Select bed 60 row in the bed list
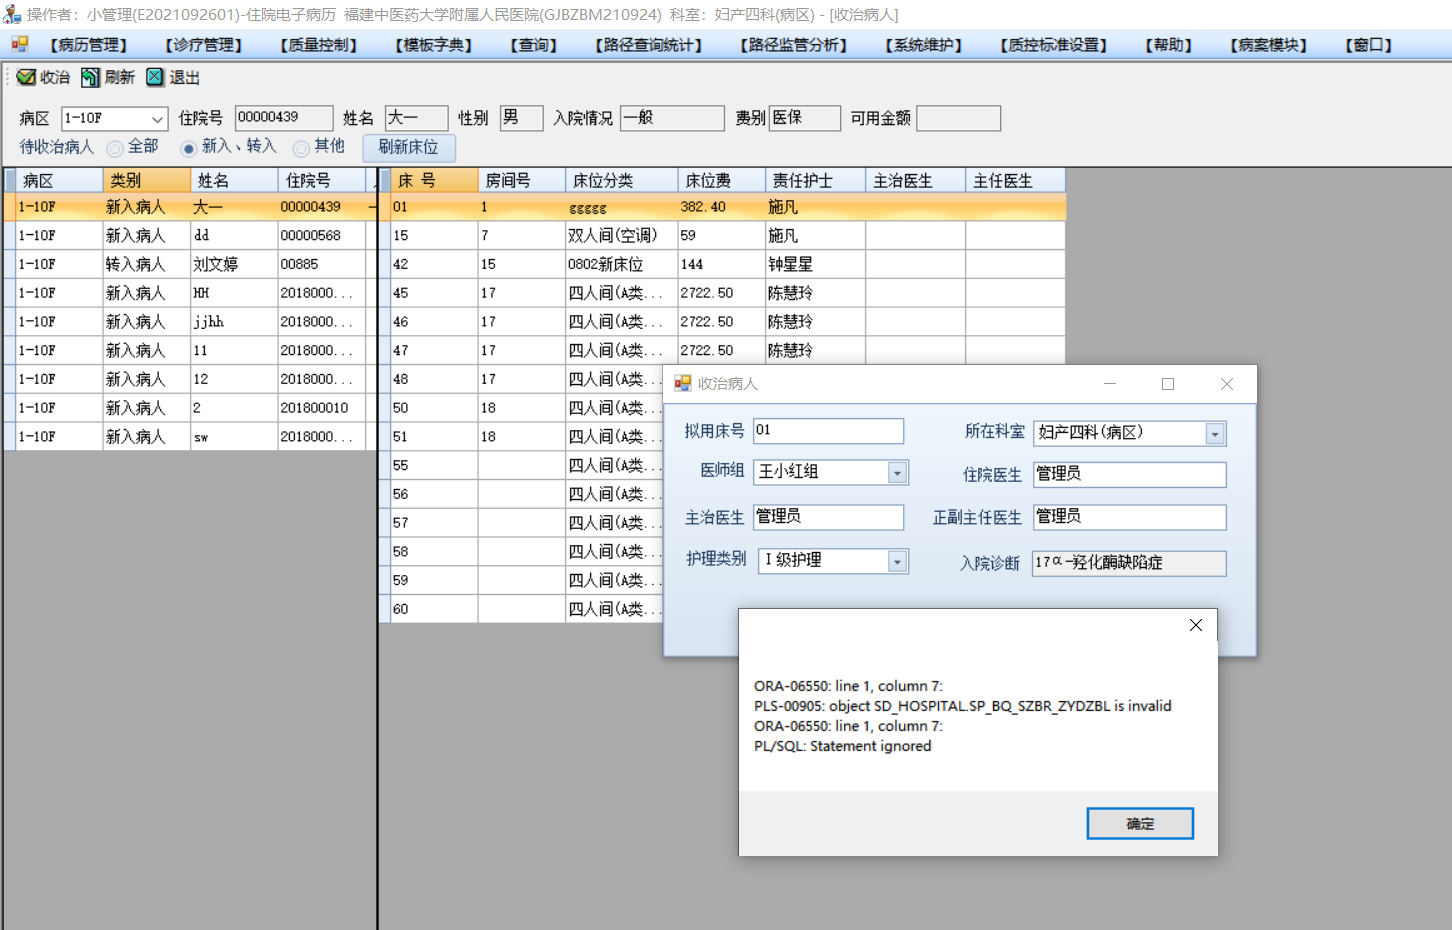1452x930 pixels. [x=521, y=609]
